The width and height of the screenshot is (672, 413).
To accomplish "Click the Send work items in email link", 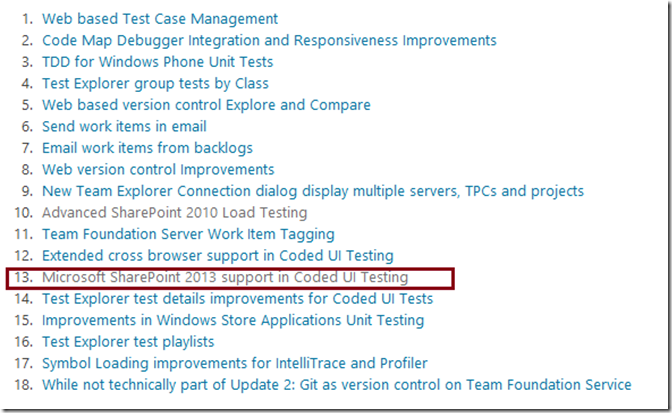I will coord(124,127).
